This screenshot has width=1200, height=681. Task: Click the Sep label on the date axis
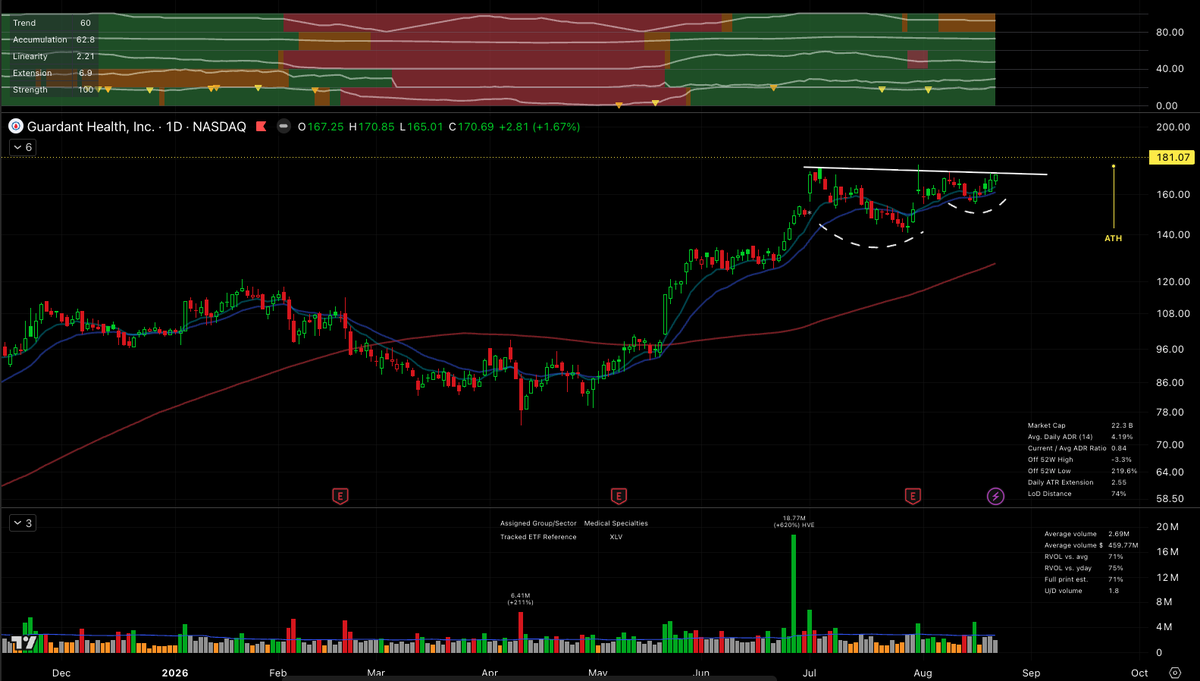tap(1031, 673)
